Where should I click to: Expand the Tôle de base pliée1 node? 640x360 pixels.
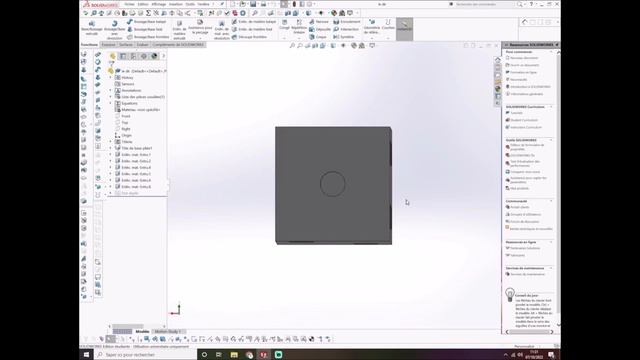point(110,148)
